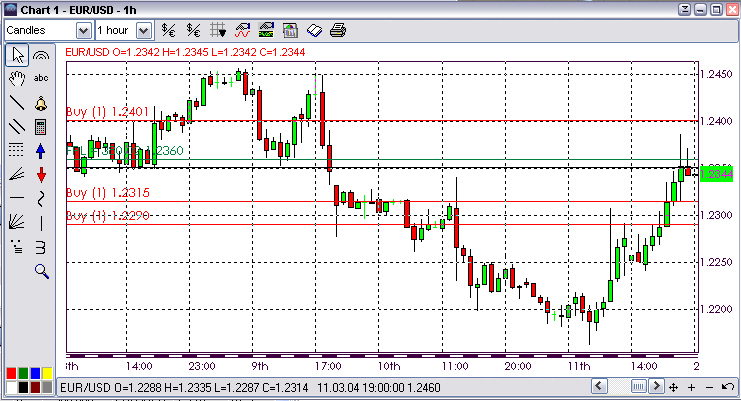Click the undo arrow in status bar
This screenshot has width=741, height=401.
727,387
